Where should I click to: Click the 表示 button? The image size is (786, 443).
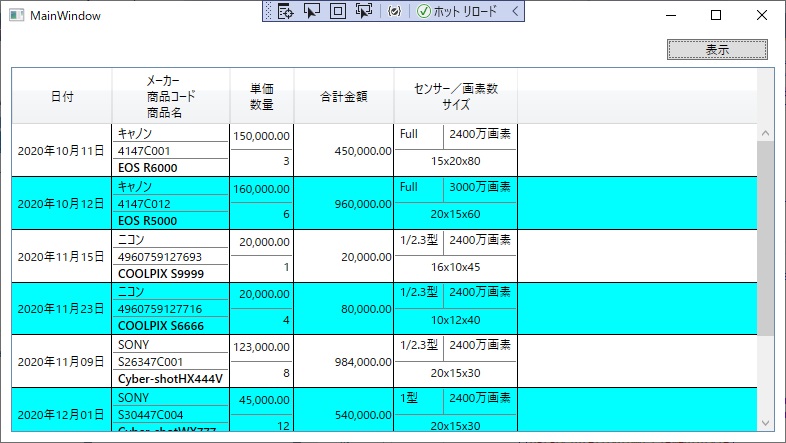coord(717,50)
